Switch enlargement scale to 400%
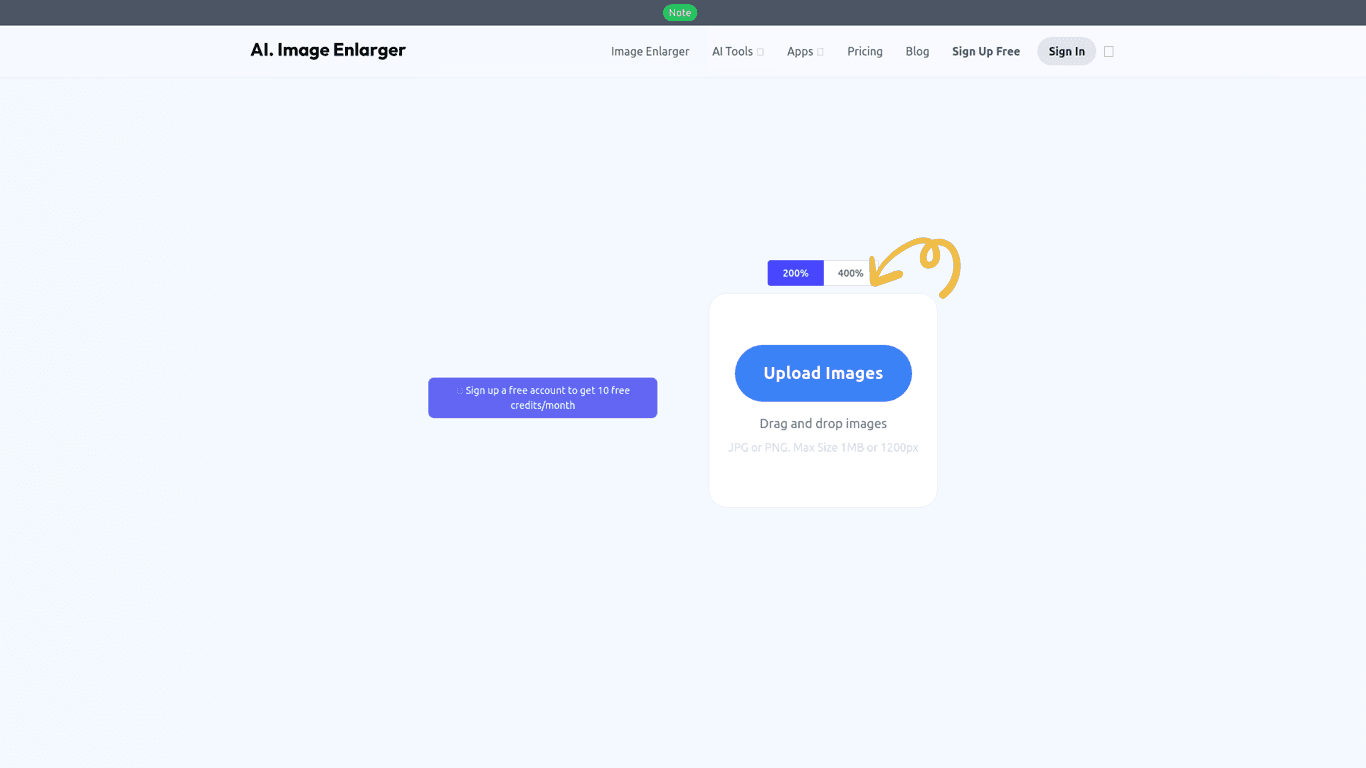 point(850,273)
